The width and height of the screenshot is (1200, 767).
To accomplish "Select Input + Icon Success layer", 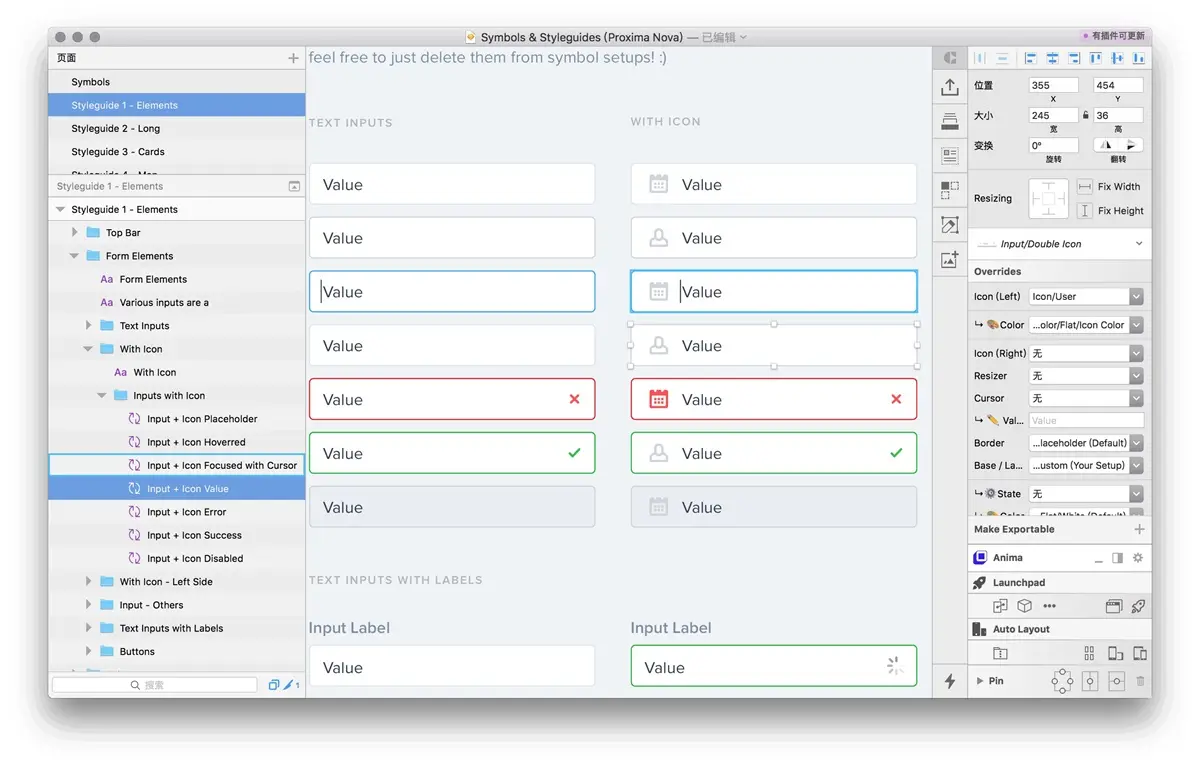I will pyautogui.click(x=176, y=535).
